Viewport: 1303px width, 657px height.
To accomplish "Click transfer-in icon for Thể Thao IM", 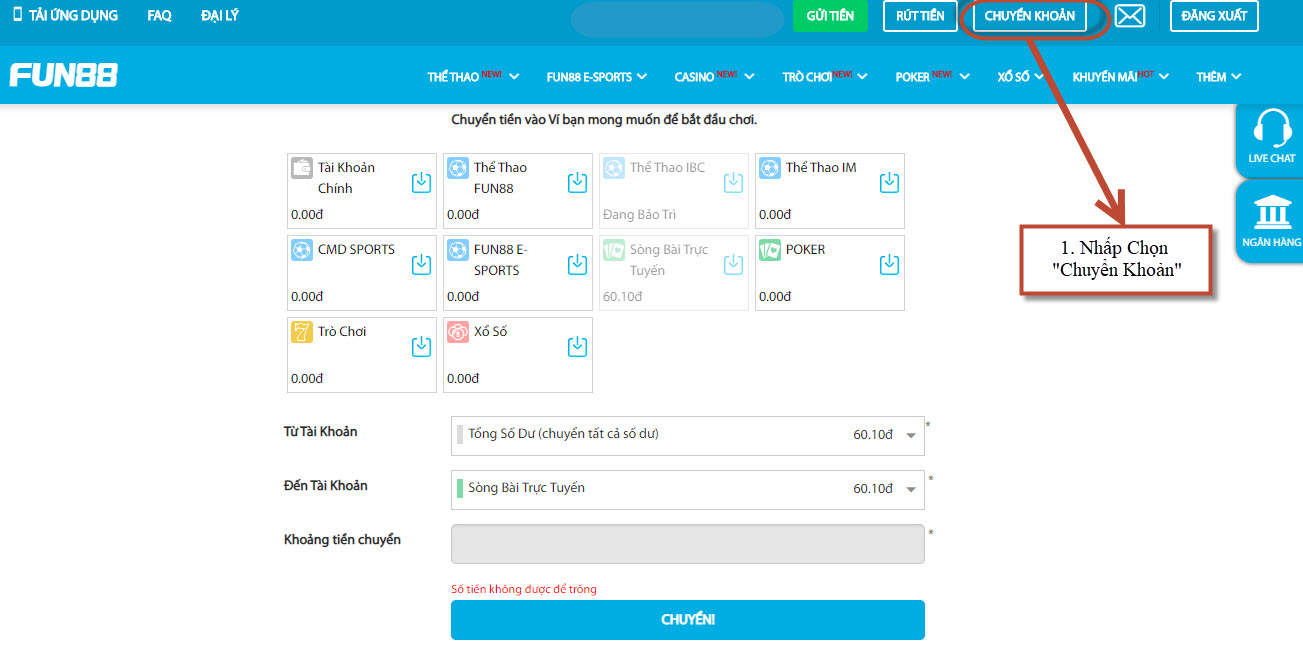I will click(890, 182).
